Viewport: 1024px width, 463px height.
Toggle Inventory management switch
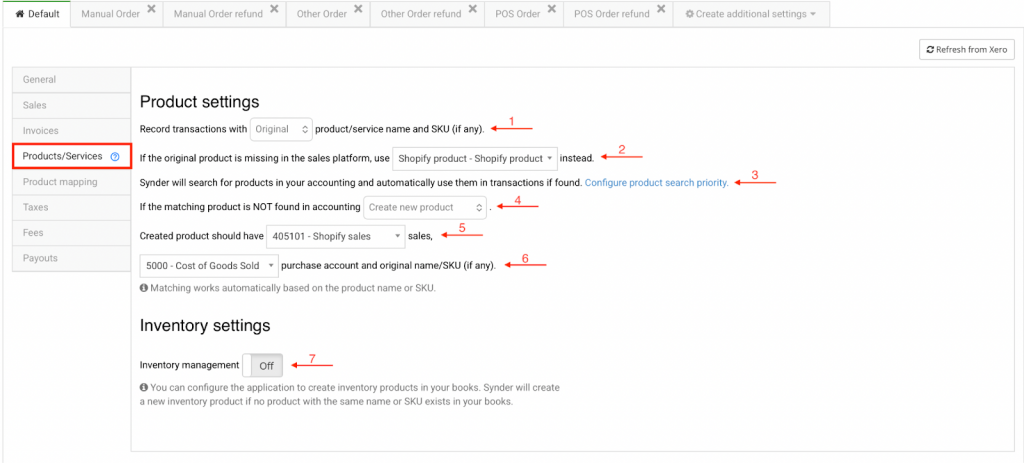coord(264,366)
